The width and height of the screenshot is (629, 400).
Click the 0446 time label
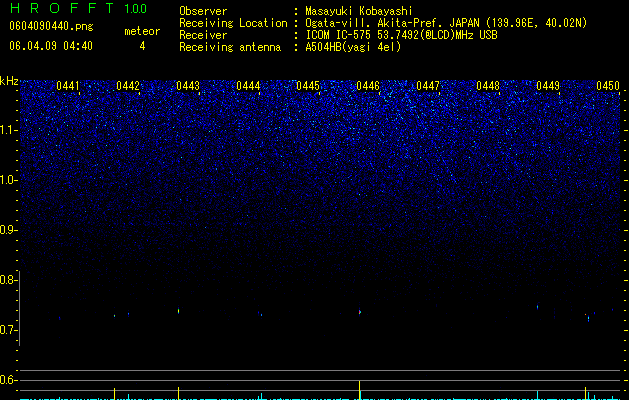click(x=368, y=86)
